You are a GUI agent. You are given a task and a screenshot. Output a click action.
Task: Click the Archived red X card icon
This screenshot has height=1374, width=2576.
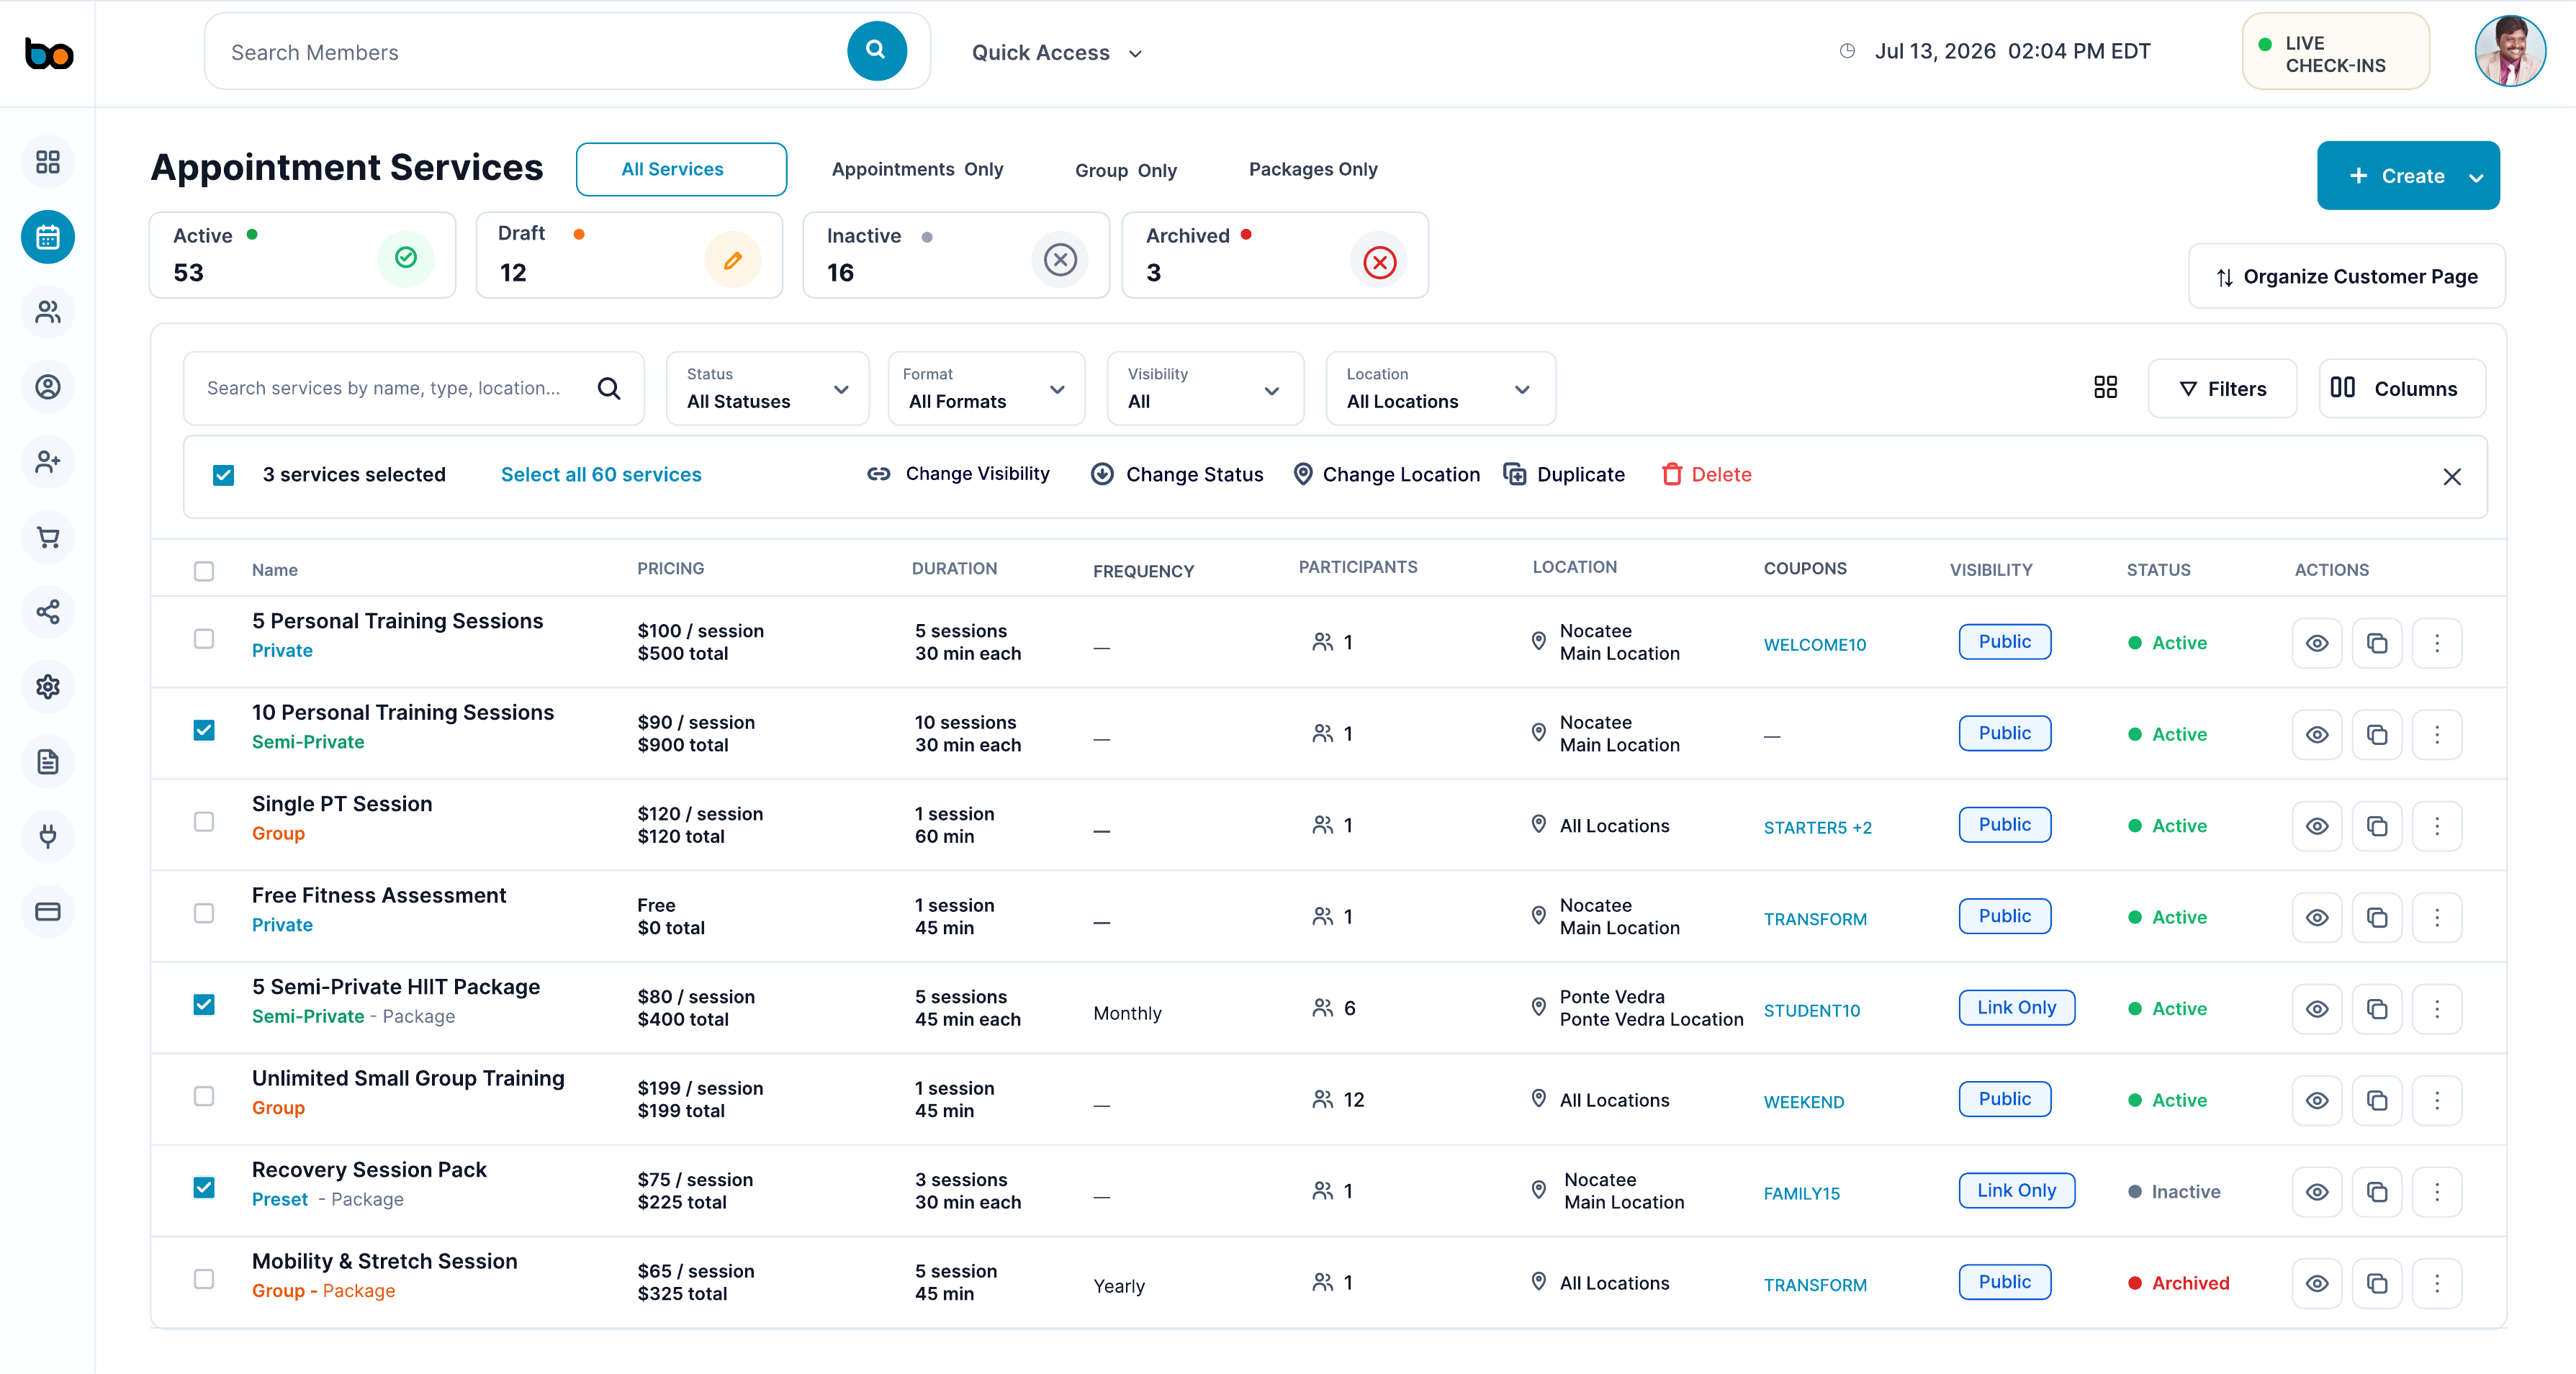(1379, 261)
